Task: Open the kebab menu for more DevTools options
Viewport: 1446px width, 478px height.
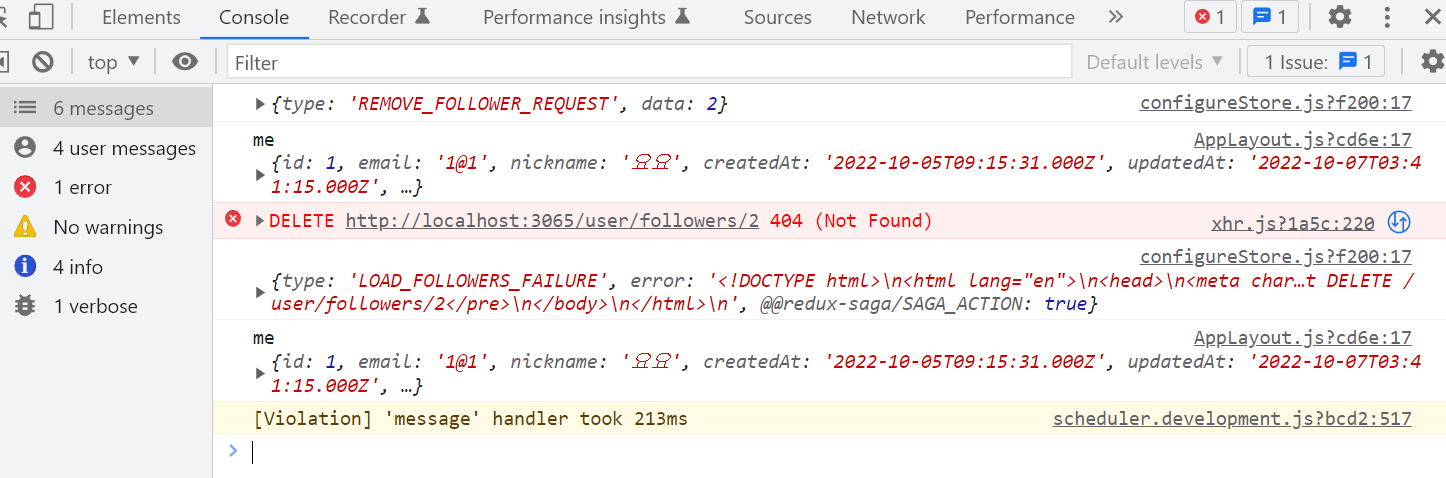Action: click(x=1387, y=17)
